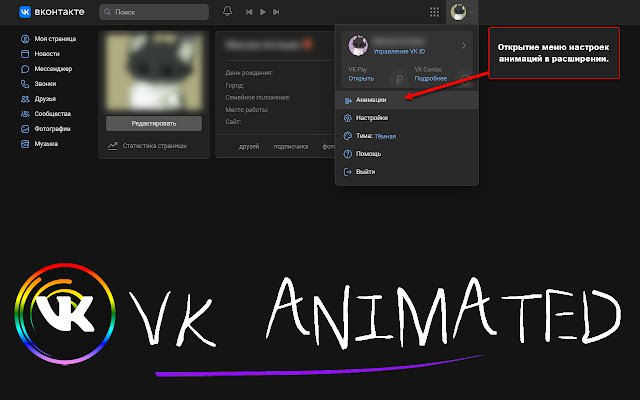Click the Фотографии picture icon
The width and height of the screenshot is (640, 400).
25,129
